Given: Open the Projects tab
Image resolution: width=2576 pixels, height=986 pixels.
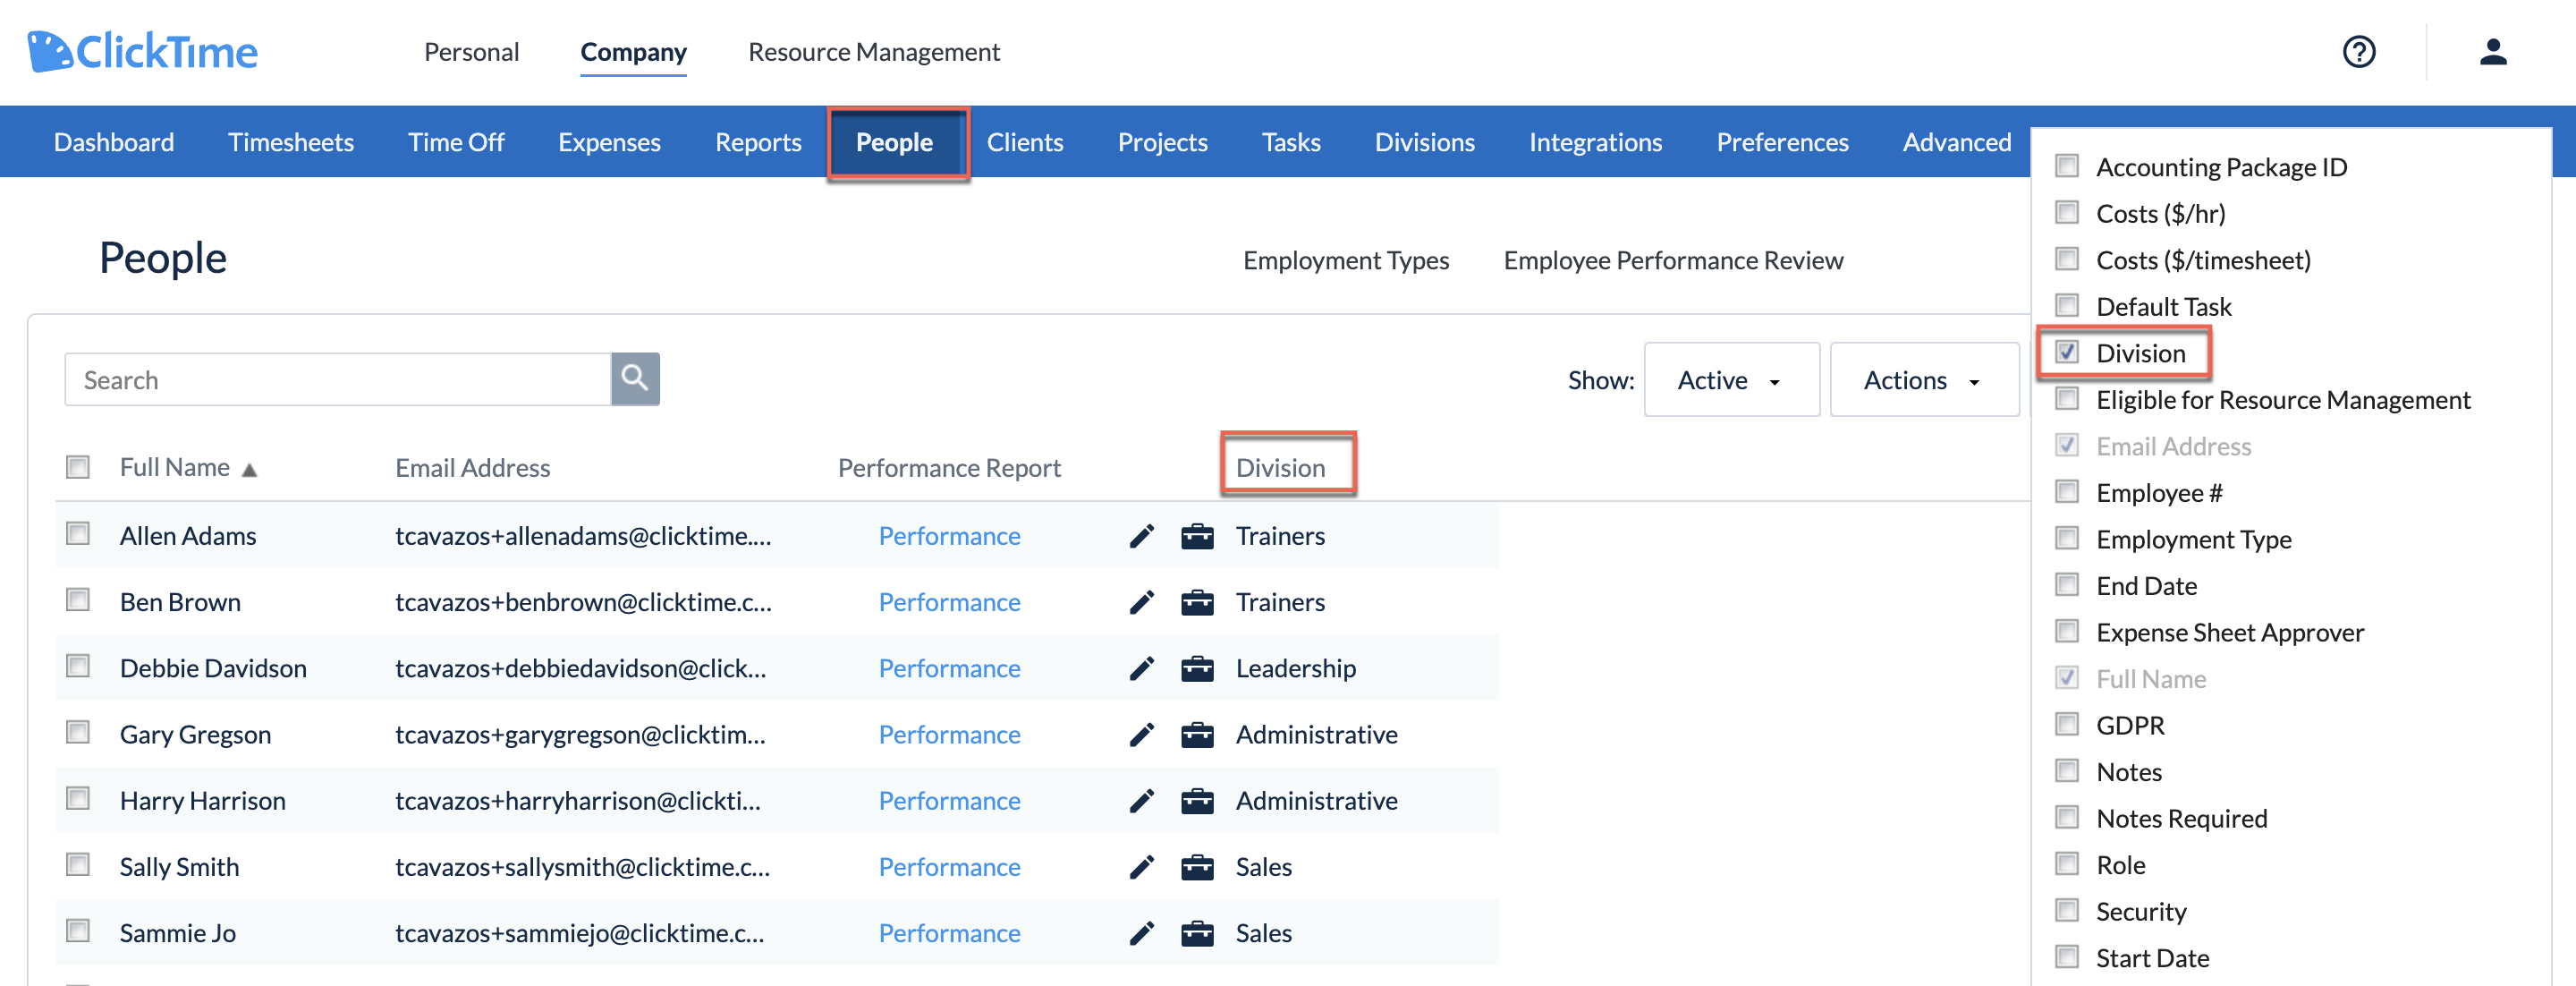Looking at the screenshot, I should point(1162,142).
